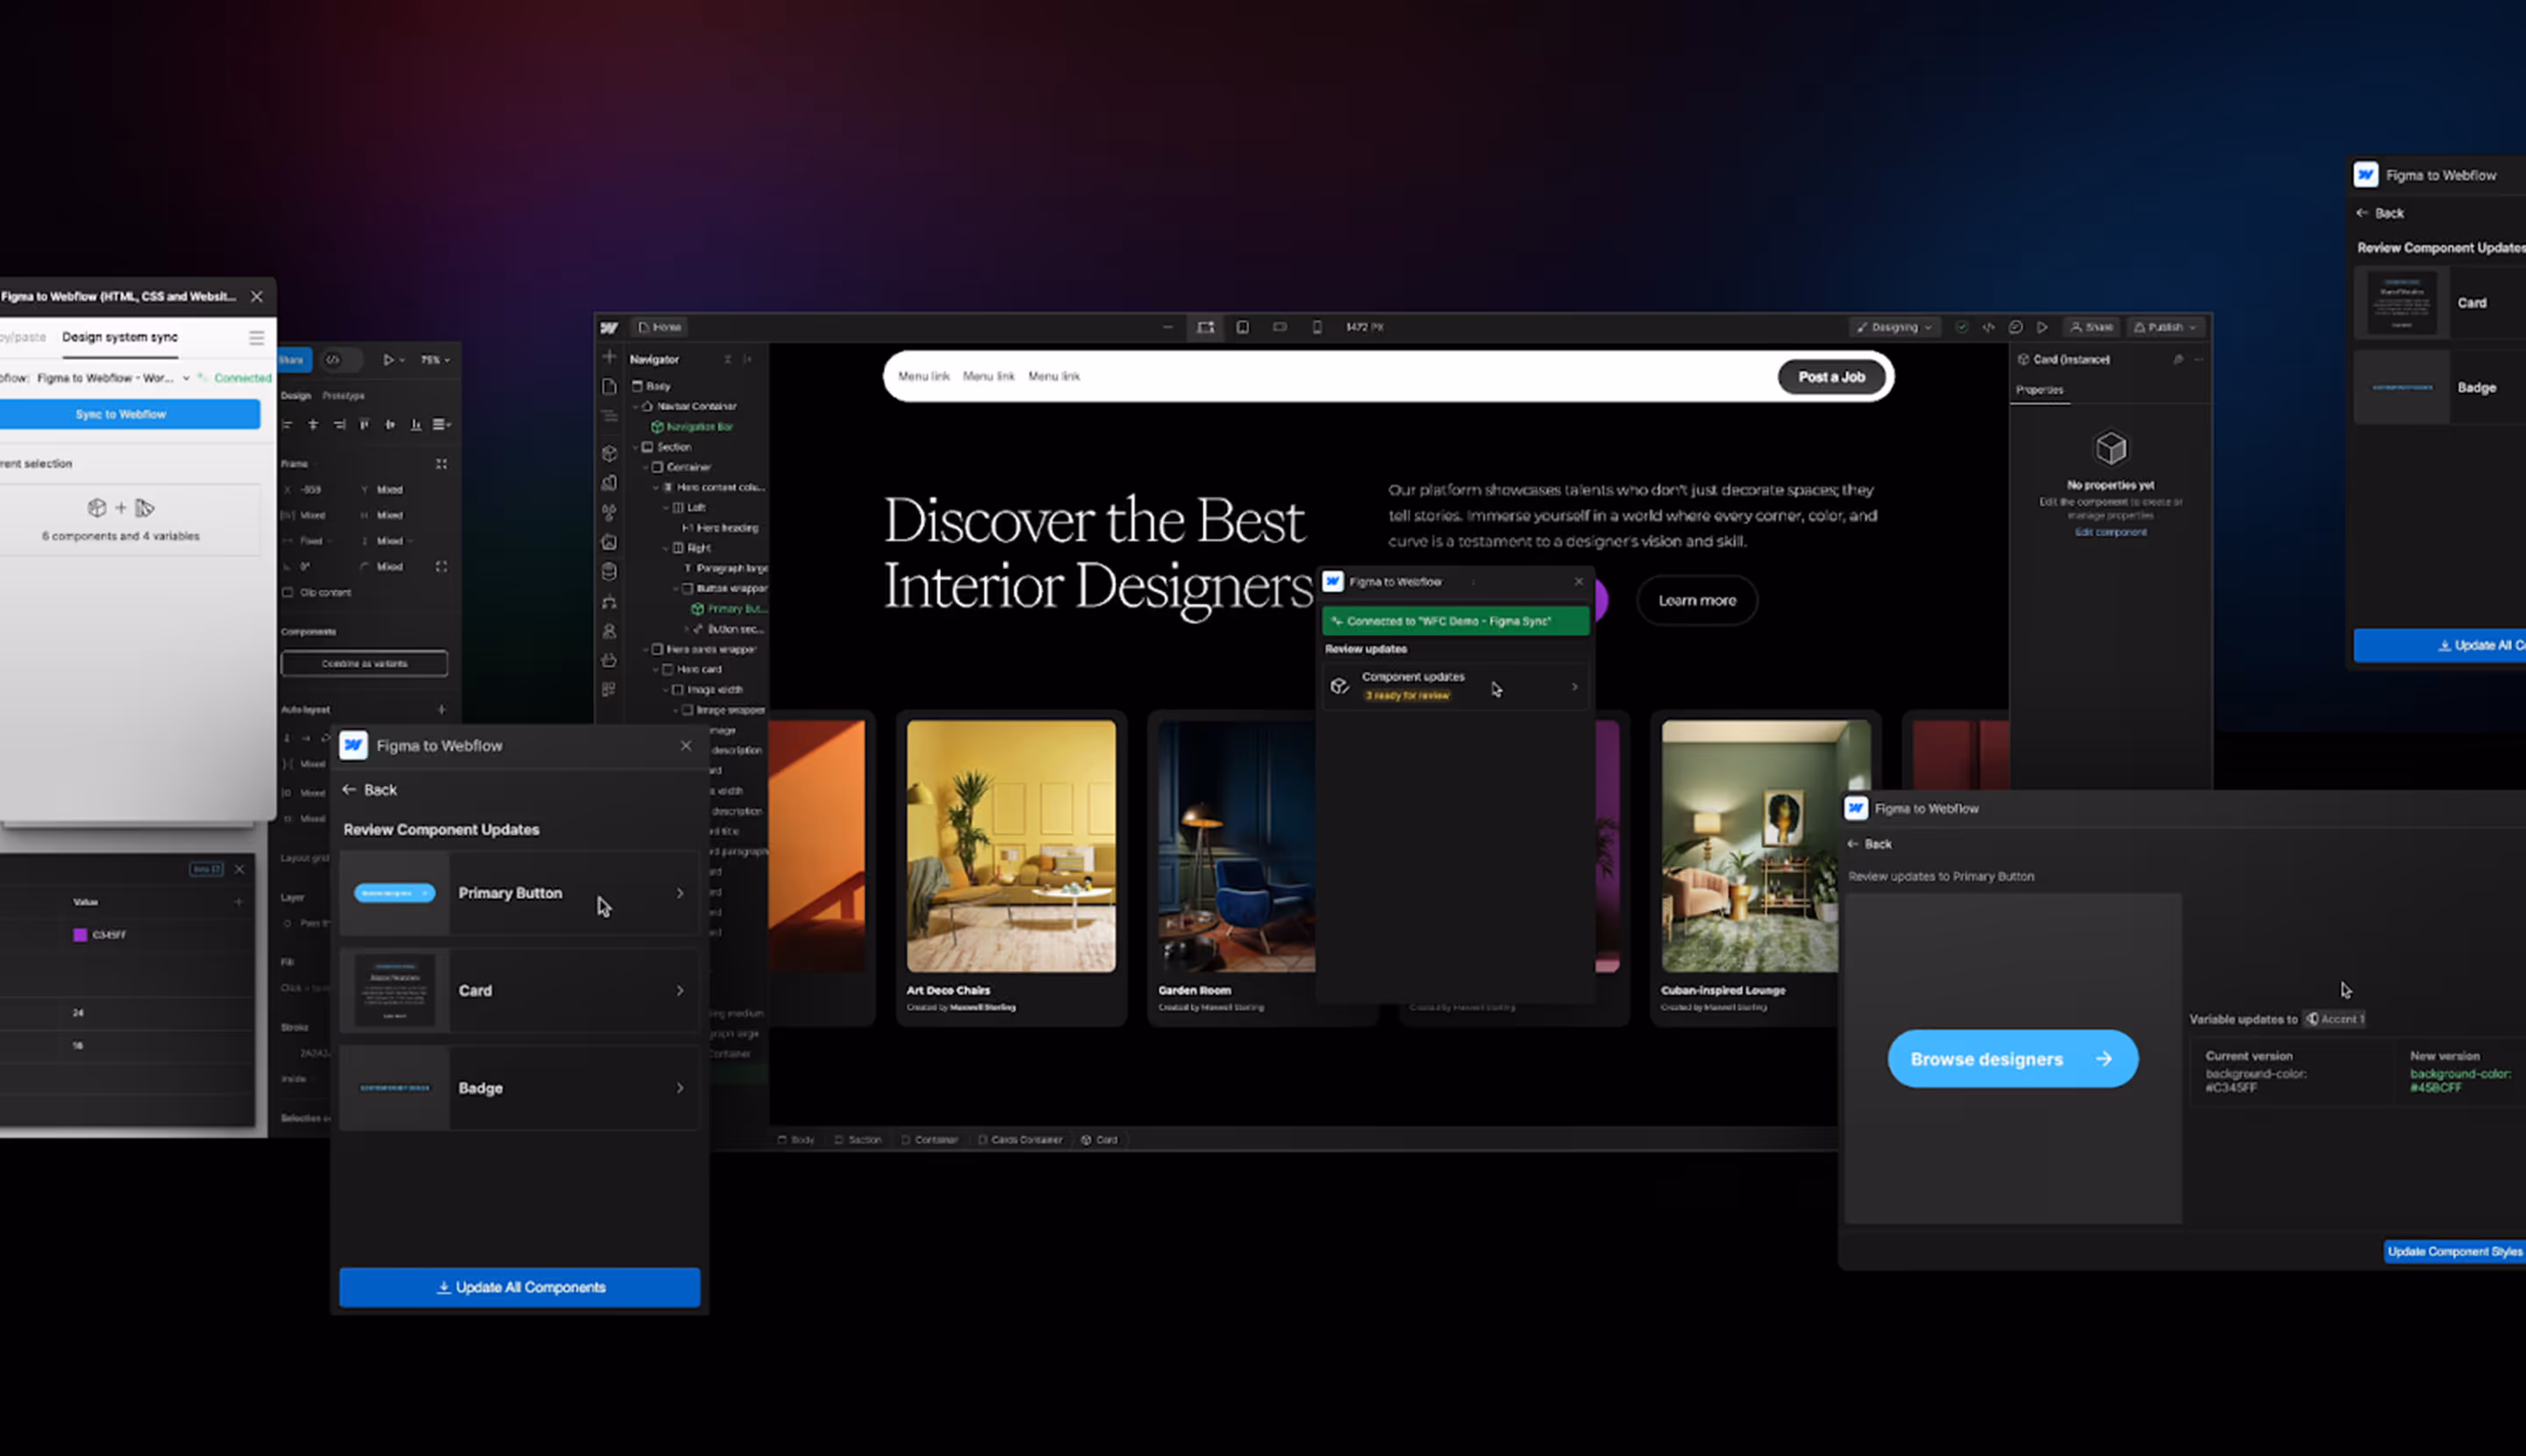Image resolution: width=2526 pixels, height=1456 pixels.
Task: Click the Sync to Webflow button
Action: 121,414
